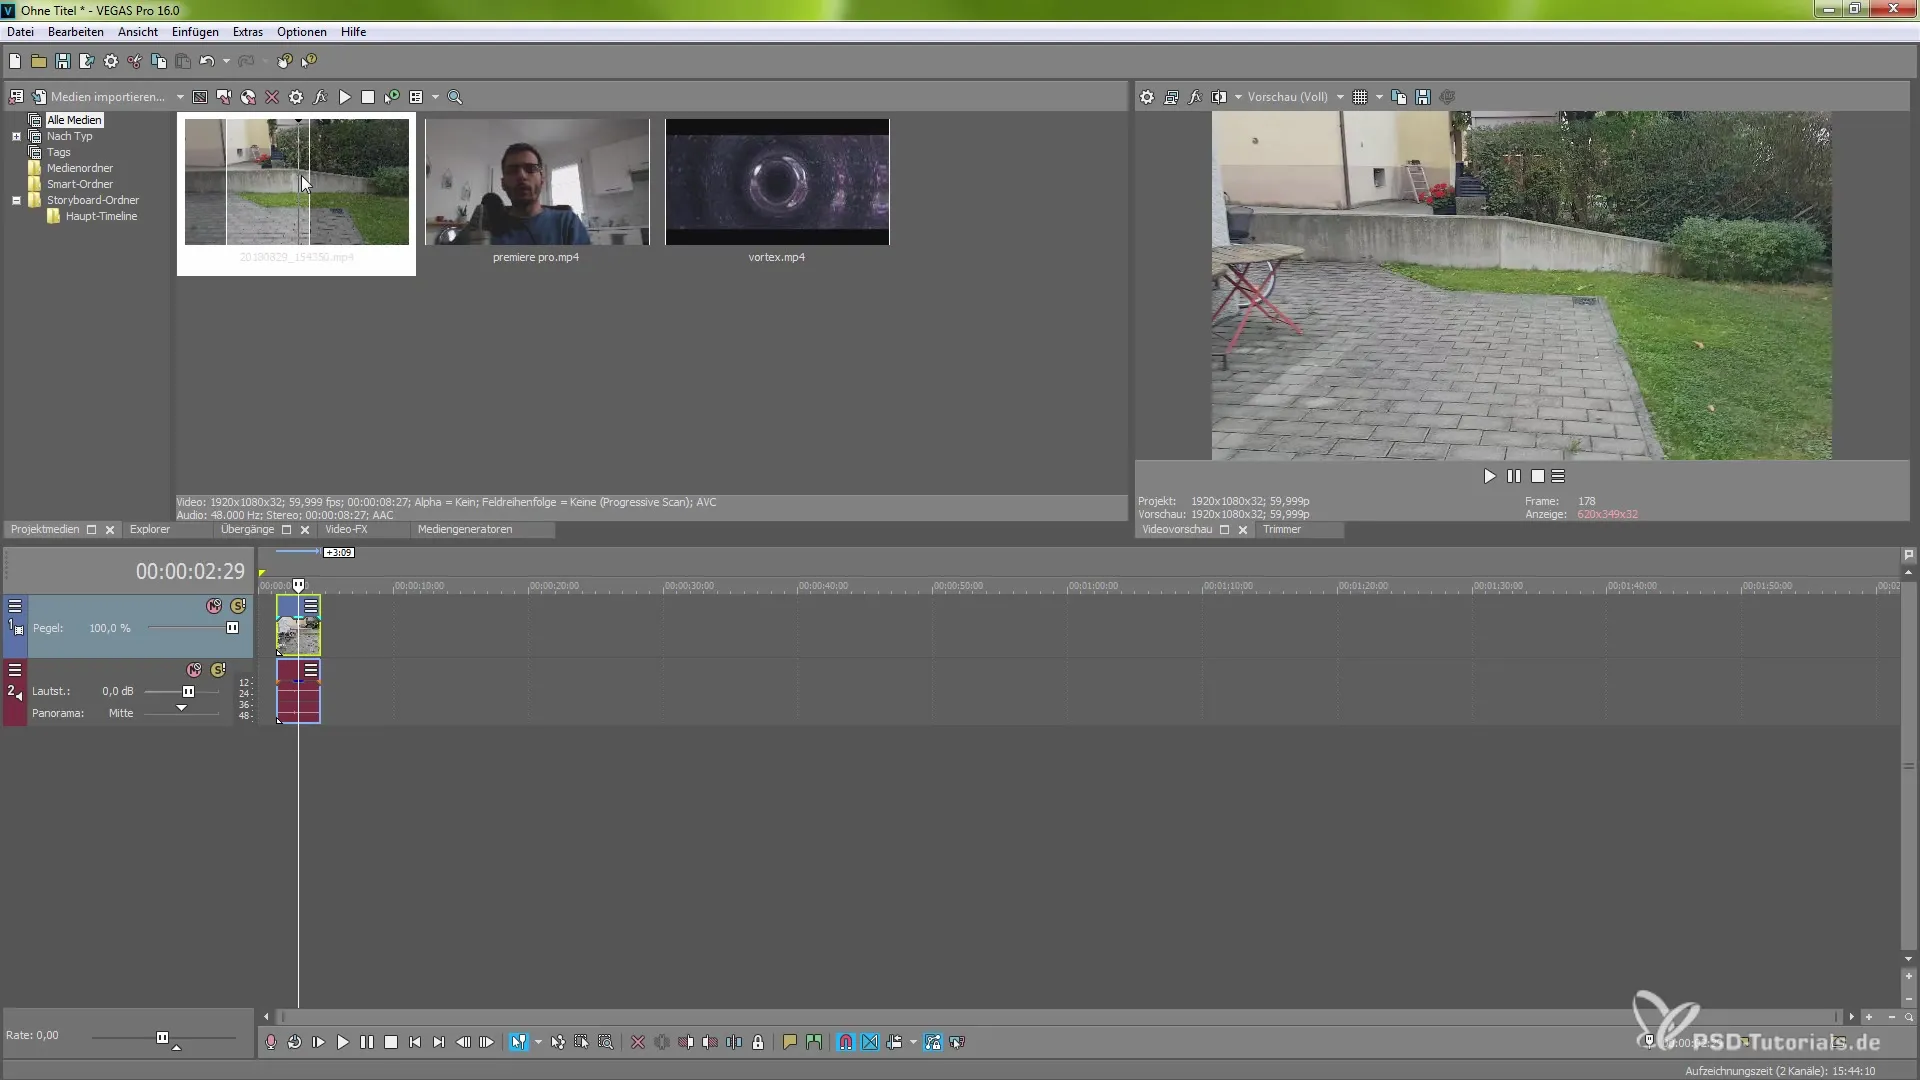
Task: Solo audio track 2
Action: [218, 670]
